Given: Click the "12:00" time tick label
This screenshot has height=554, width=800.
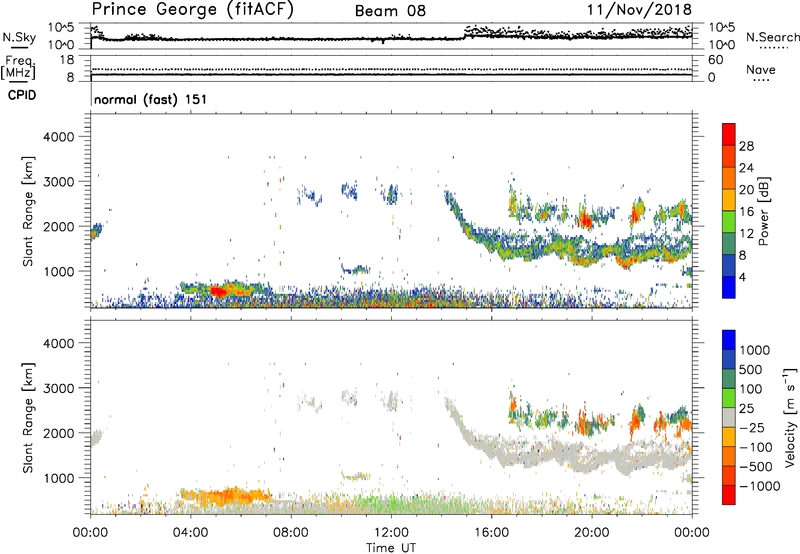Looking at the screenshot, I should click(x=391, y=533).
